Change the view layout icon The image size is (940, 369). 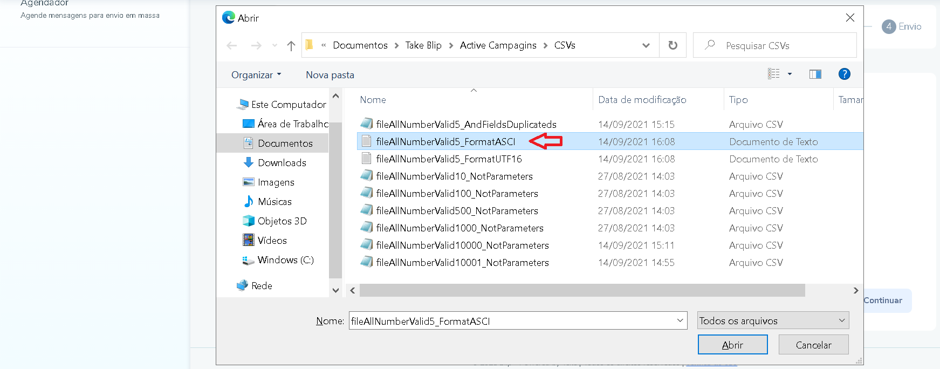pyautogui.click(x=774, y=74)
